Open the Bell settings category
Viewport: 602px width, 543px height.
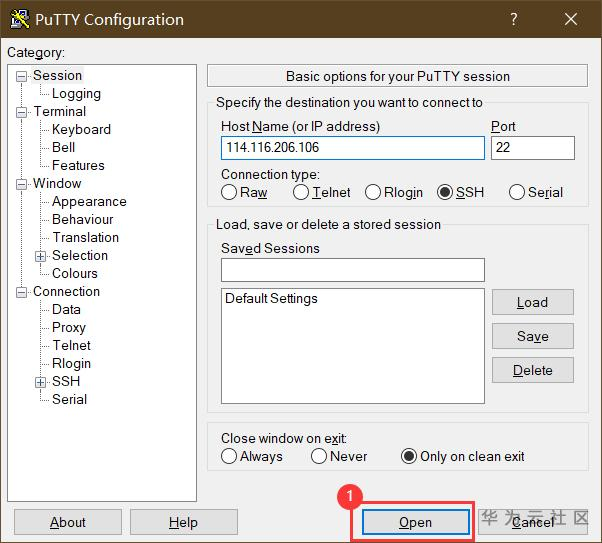[x=63, y=147]
